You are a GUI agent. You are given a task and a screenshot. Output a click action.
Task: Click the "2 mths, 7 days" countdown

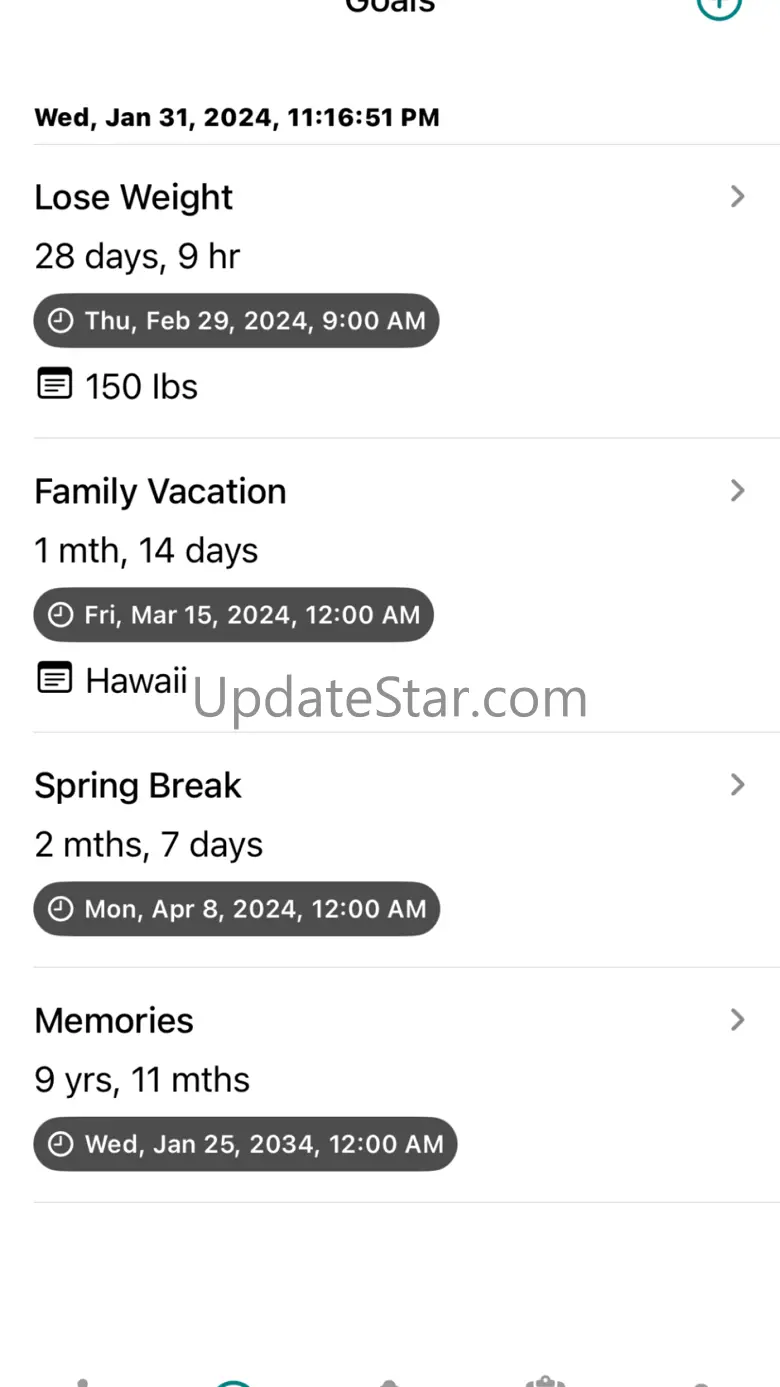[x=149, y=845]
